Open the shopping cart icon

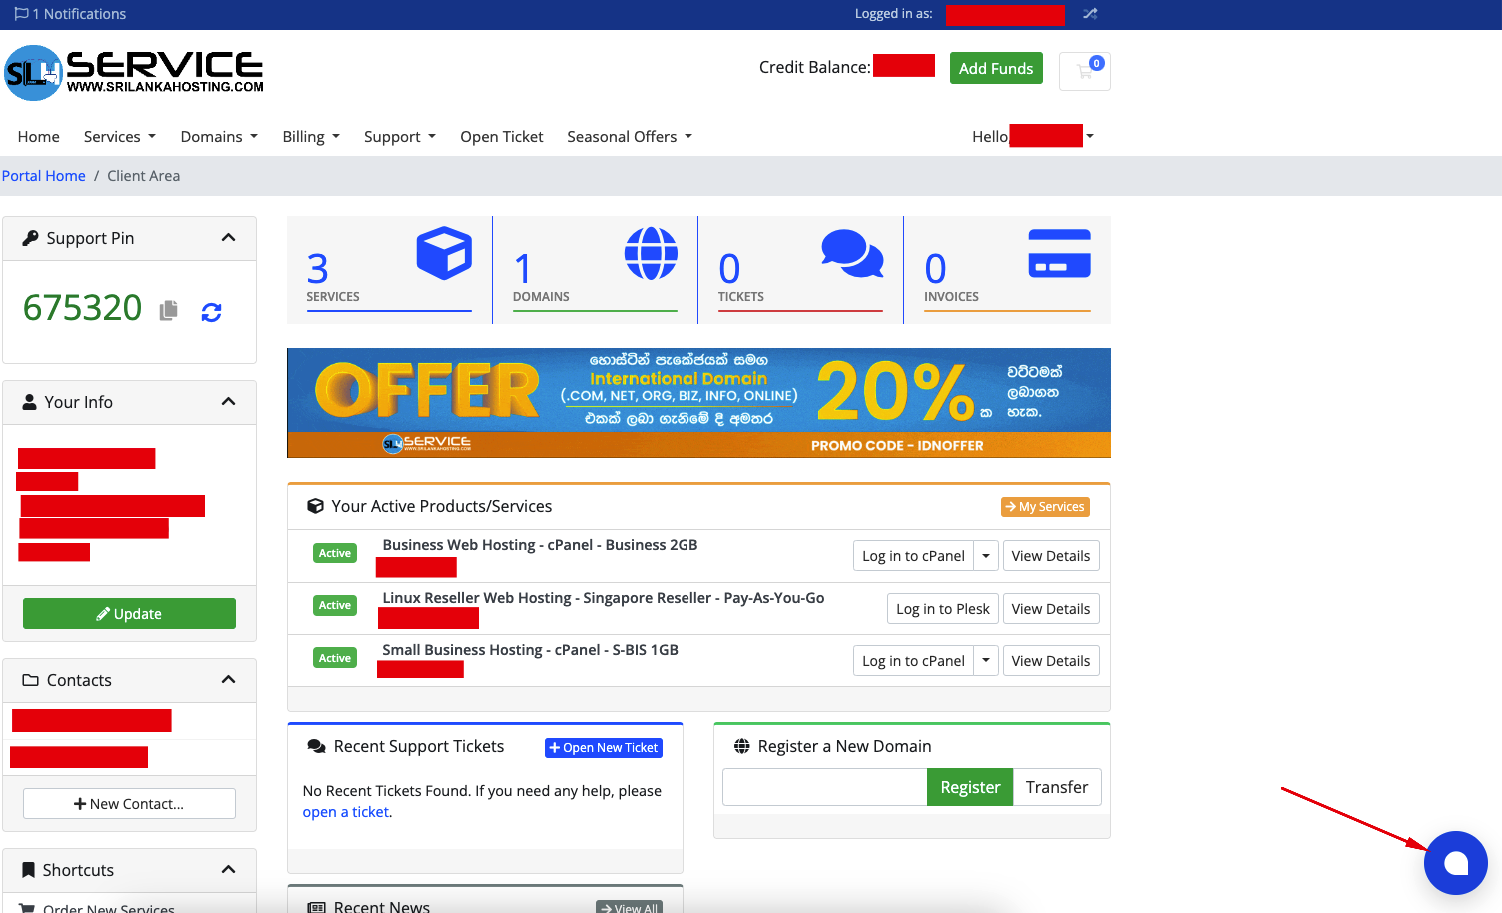pos(1085,71)
